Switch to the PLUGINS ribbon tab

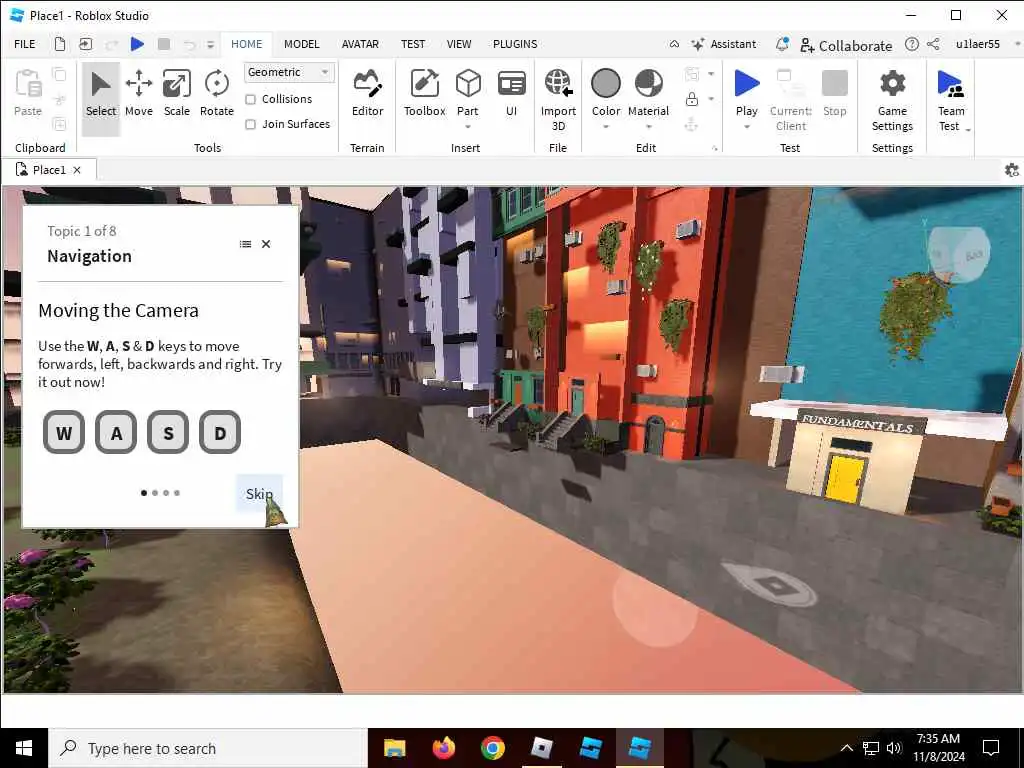[515, 44]
